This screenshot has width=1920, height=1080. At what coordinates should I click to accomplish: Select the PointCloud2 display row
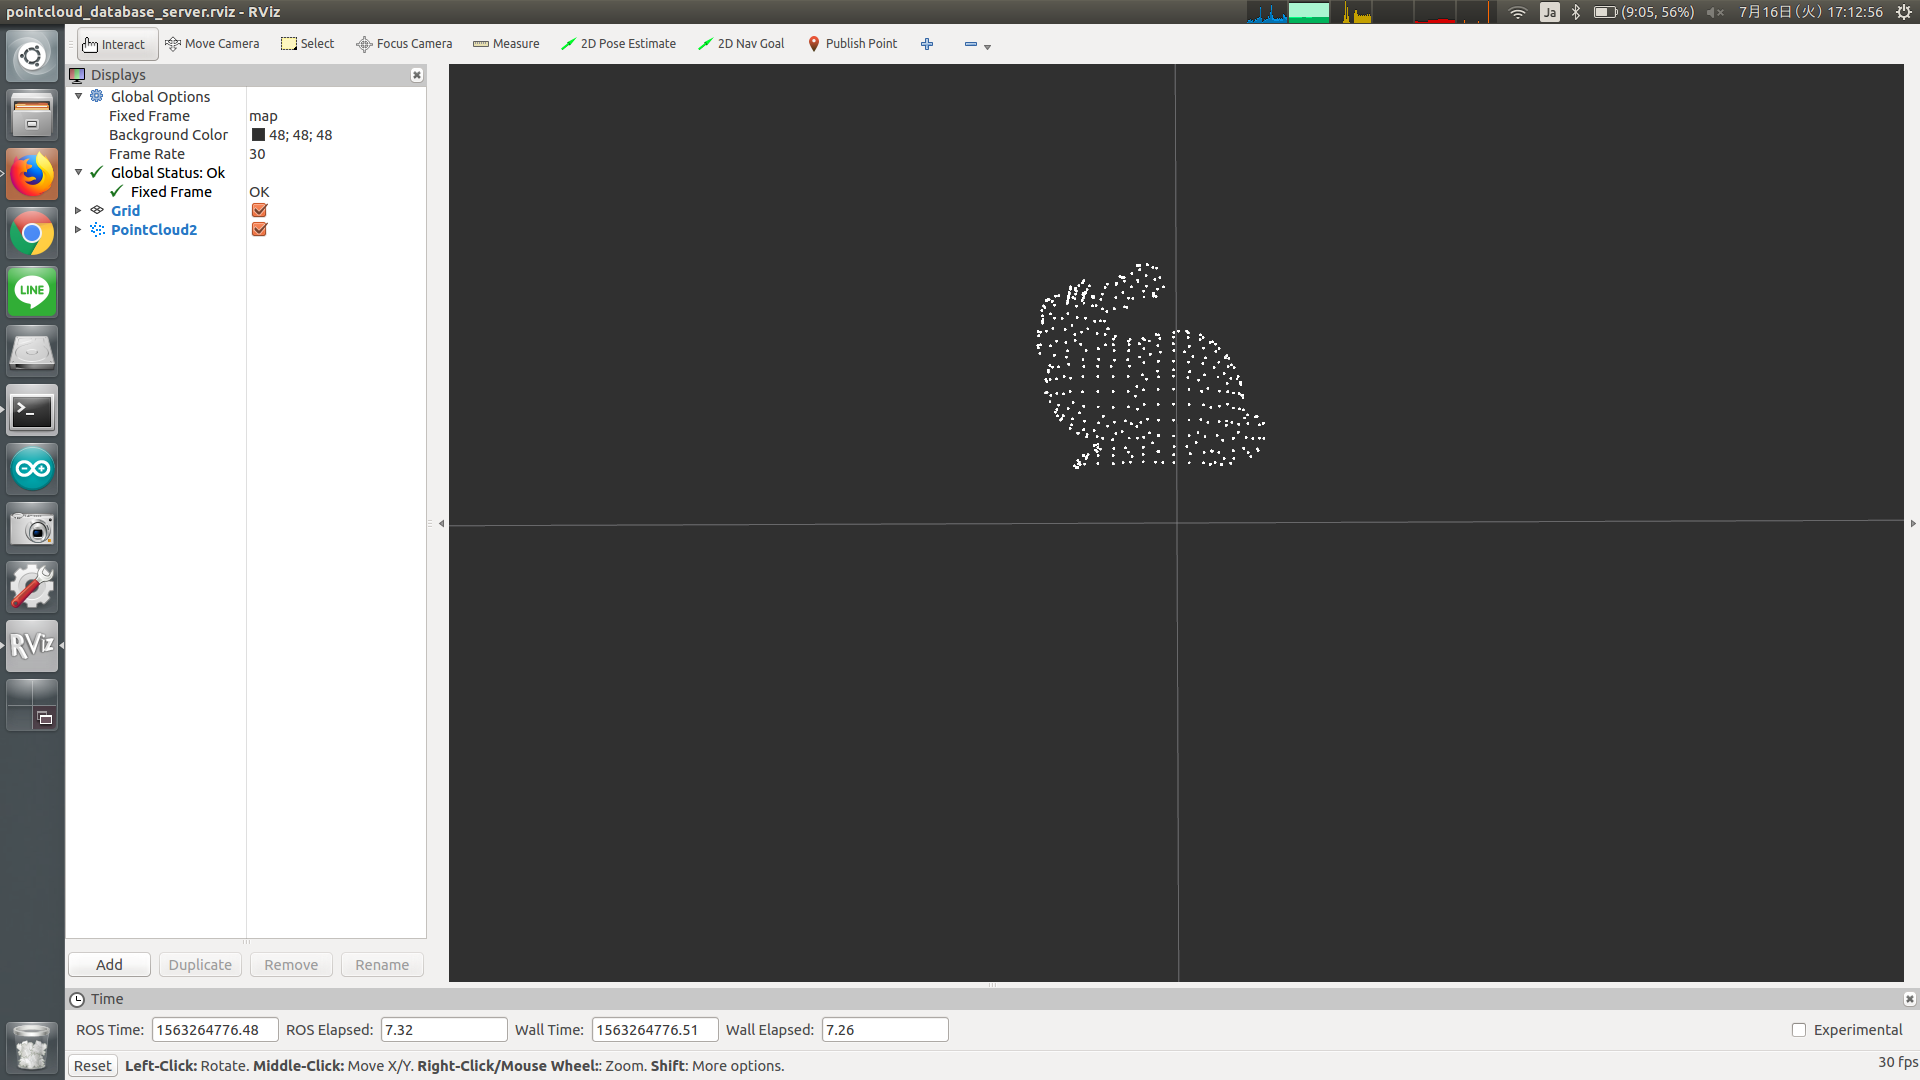(246, 230)
